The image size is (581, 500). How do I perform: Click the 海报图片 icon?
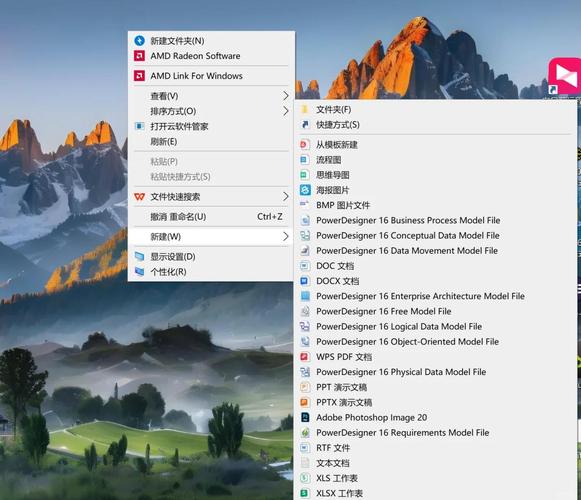point(305,190)
